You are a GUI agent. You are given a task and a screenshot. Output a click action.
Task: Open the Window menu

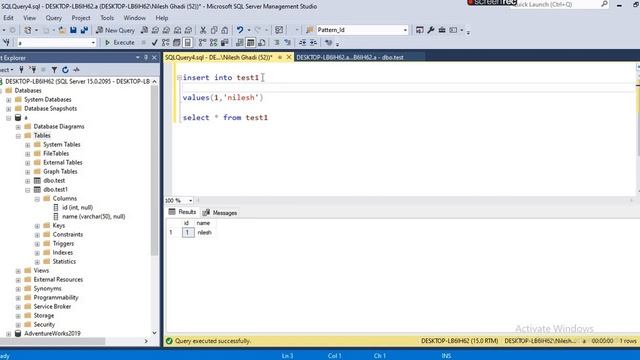pos(134,18)
